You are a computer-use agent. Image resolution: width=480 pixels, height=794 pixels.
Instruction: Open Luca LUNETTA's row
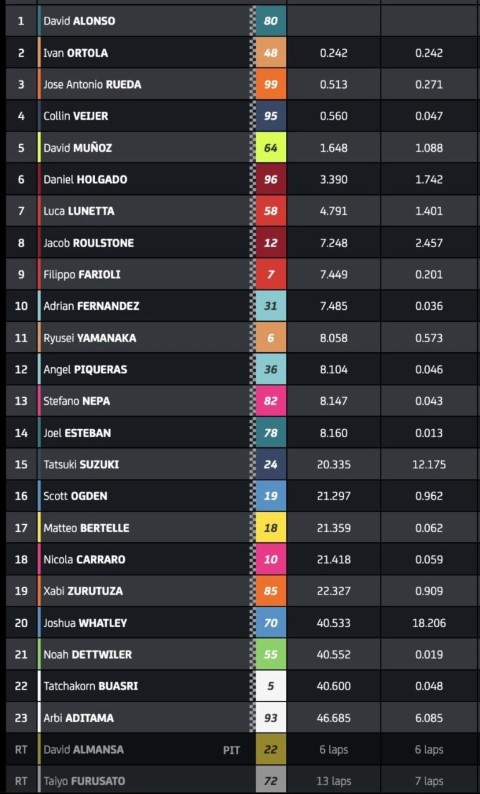240,211
